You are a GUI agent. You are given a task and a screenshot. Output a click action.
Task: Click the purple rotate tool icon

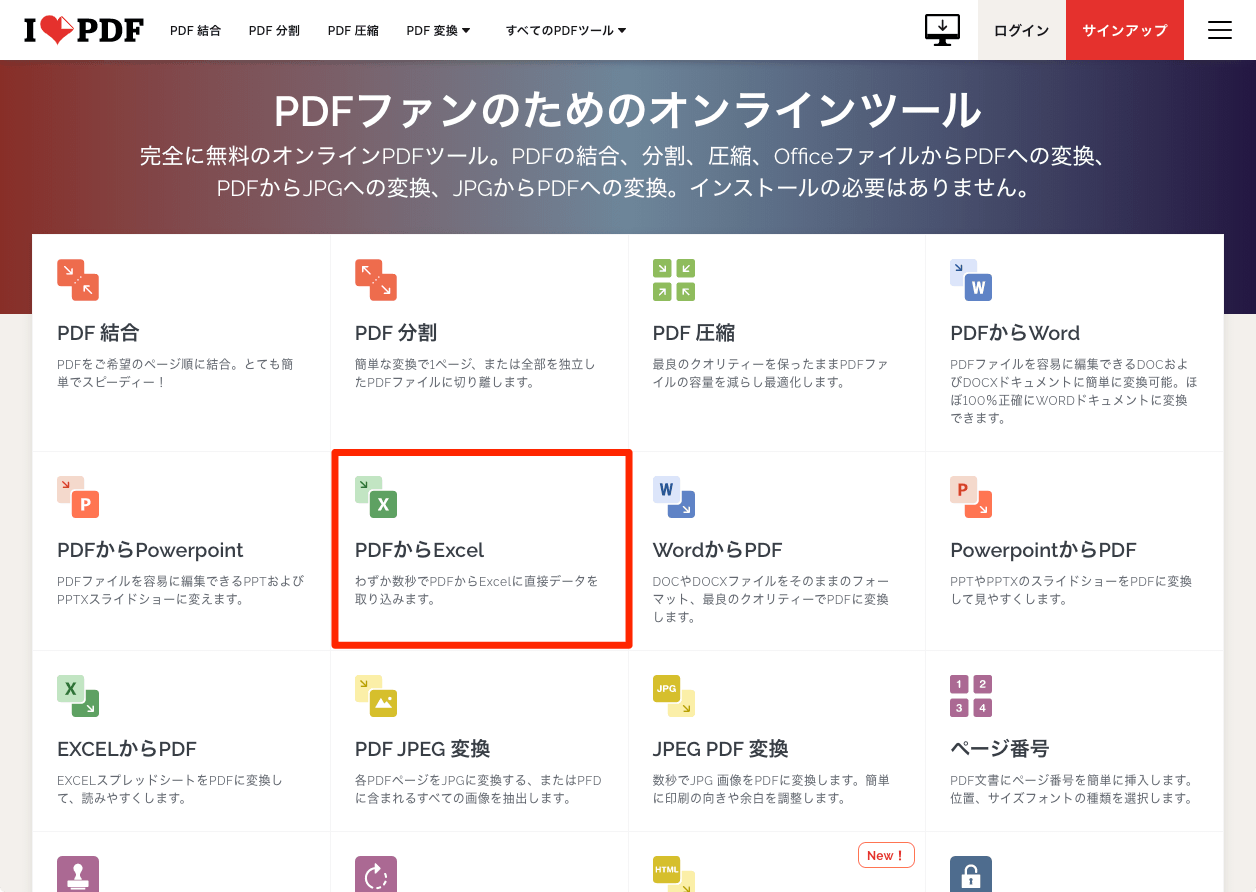(x=376, y=874)
